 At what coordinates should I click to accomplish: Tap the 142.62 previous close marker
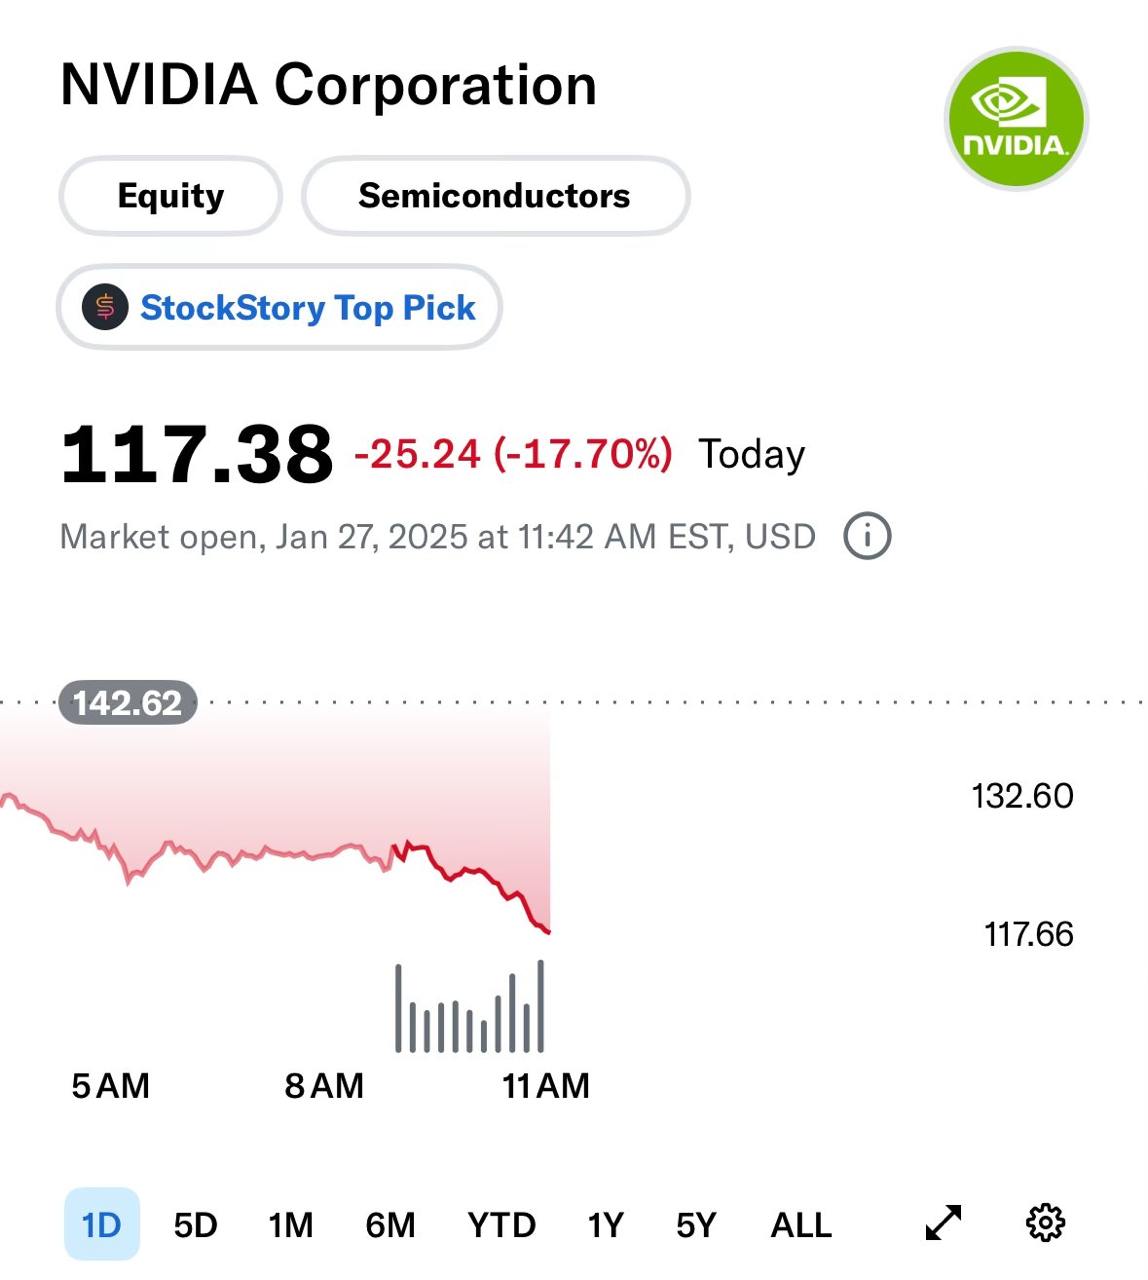tap(128, 703)
